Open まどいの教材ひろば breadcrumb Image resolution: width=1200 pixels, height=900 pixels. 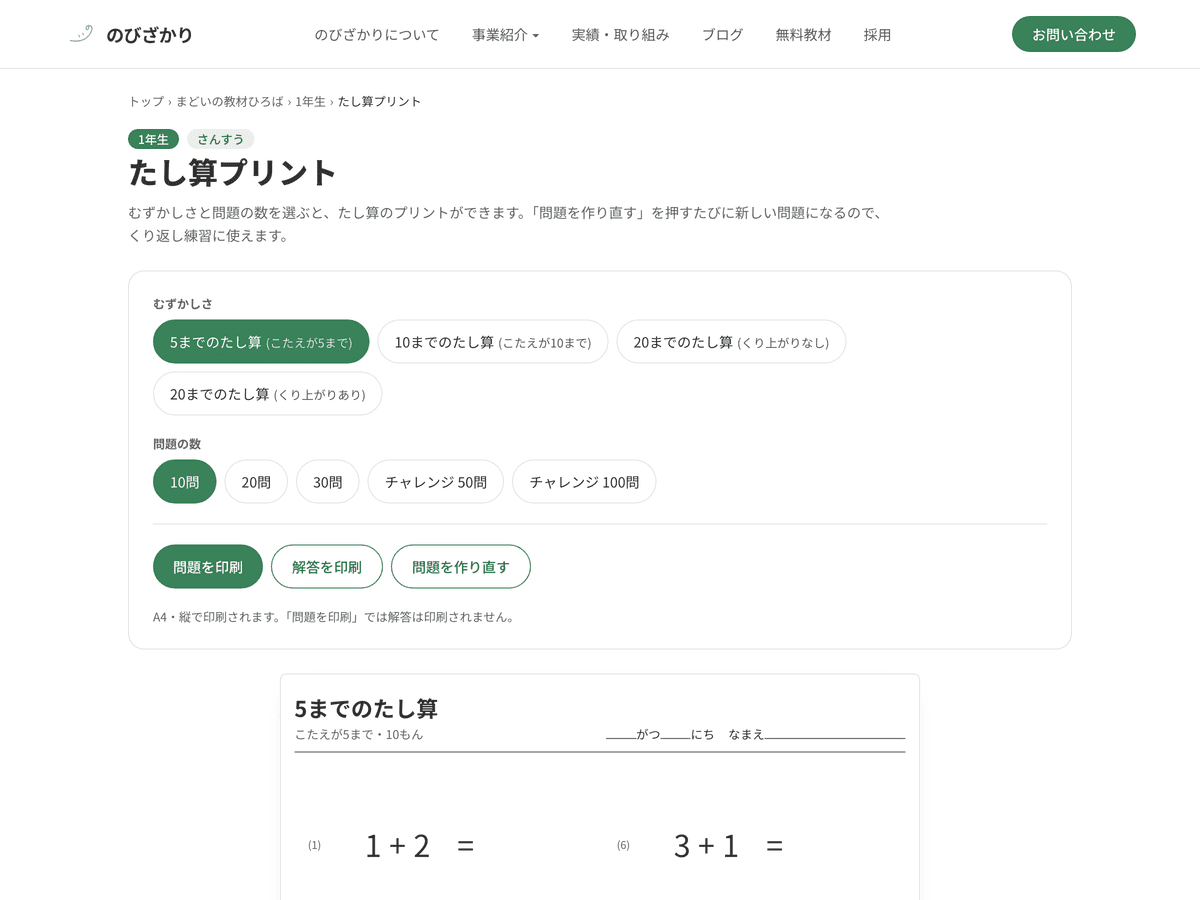(229, 101)
